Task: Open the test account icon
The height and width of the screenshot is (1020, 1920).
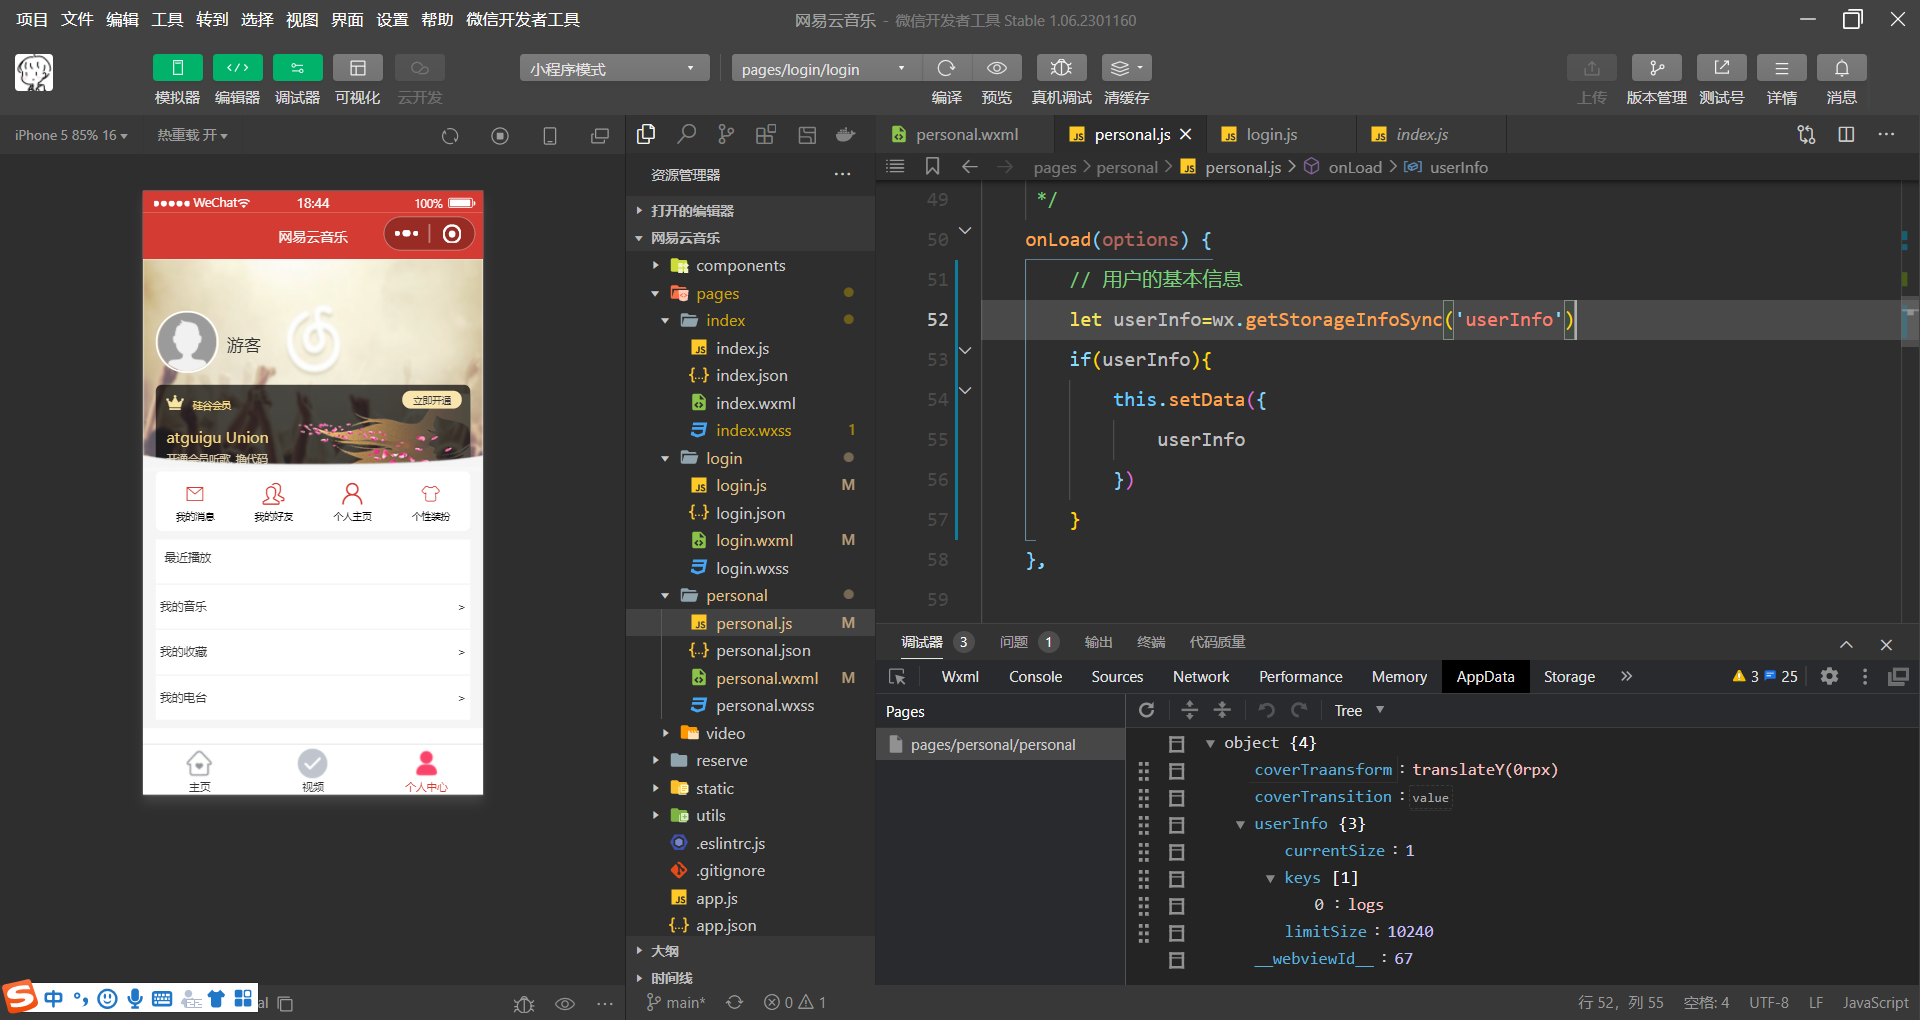Action: (1722, 68)
